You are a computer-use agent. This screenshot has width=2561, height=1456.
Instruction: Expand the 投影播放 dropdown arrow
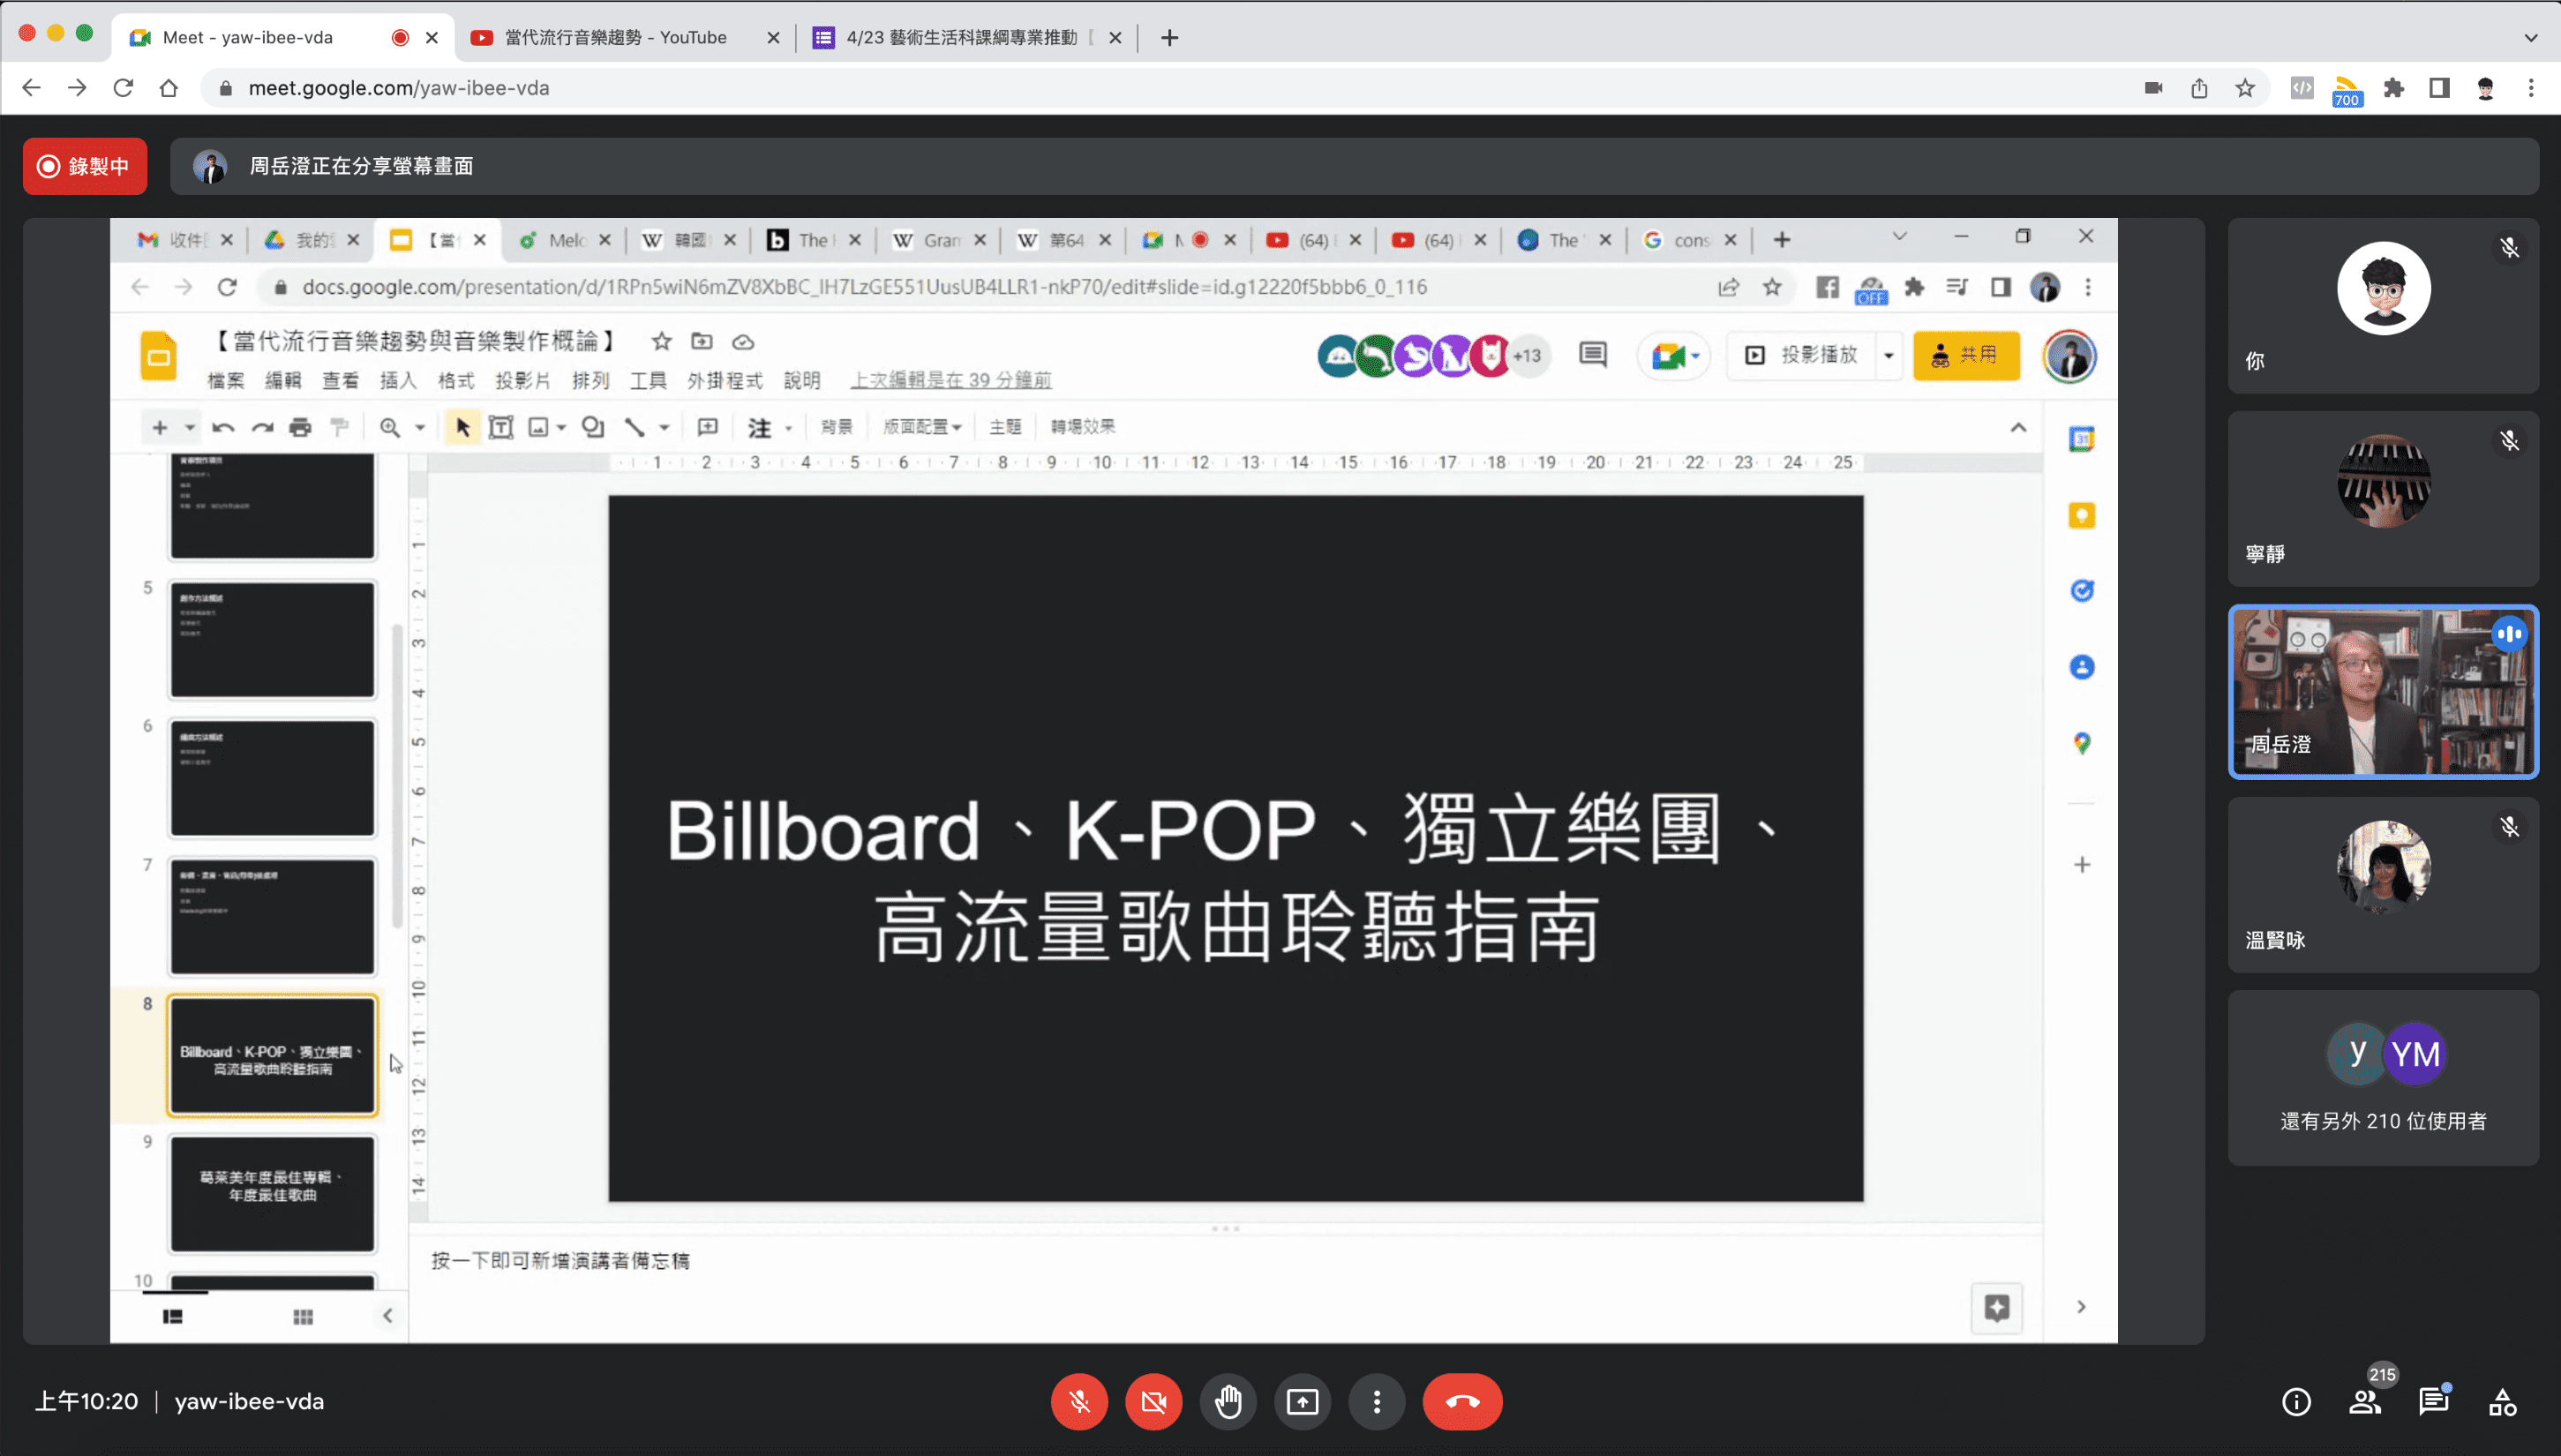1888,355
